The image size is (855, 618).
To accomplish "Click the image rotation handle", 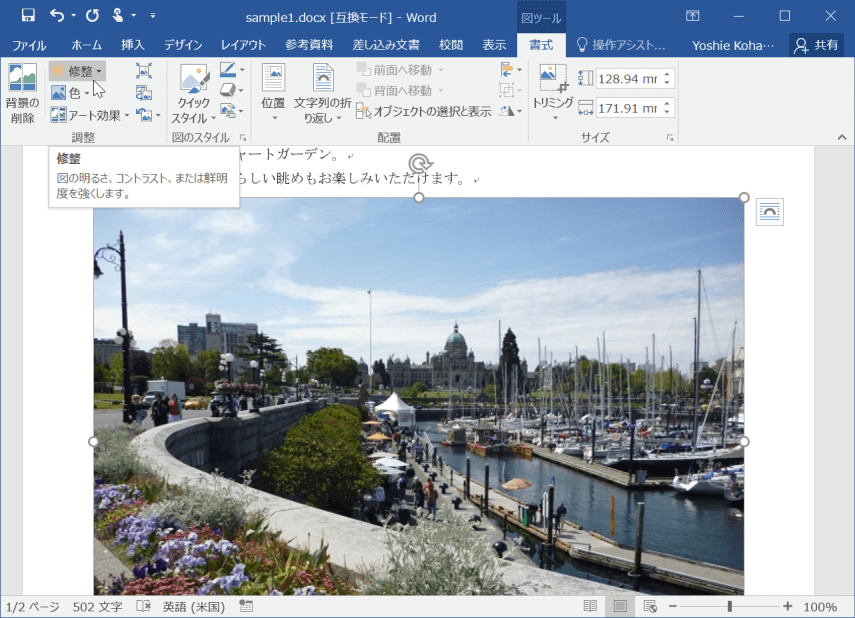I will click(x=419, y=163).
